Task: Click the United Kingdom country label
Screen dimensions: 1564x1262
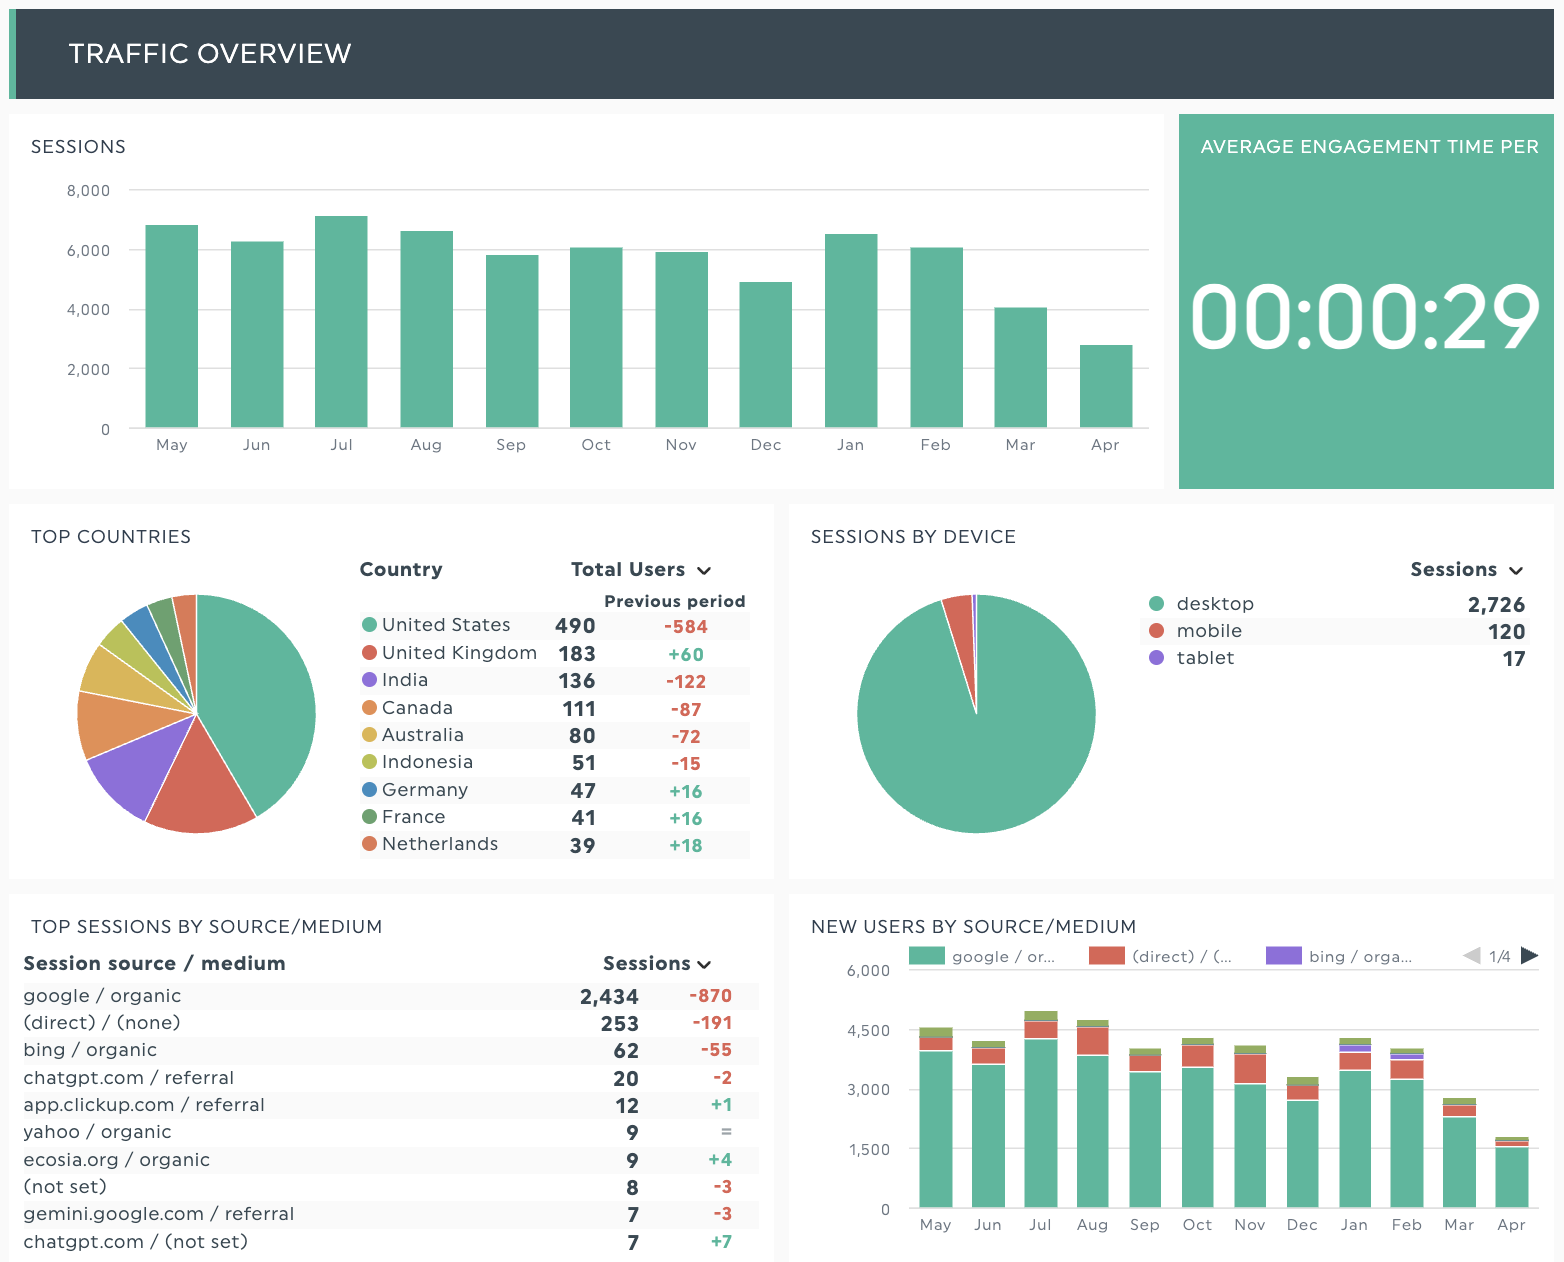Action: pyautogui.click(x=459, y=653)
